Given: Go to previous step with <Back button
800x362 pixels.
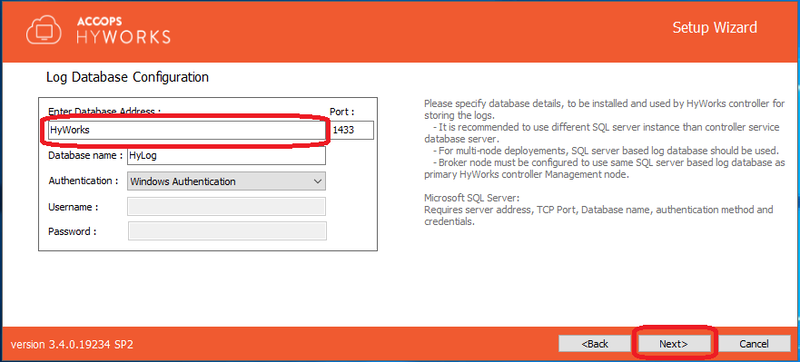Looking at the screenshot, I should click(594, 344).
